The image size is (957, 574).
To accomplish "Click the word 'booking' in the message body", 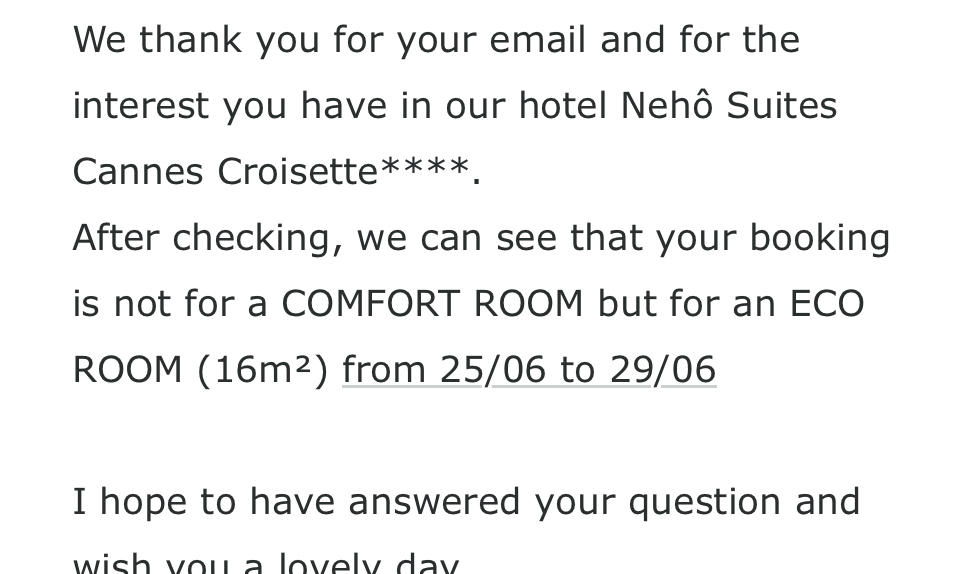I will (x=820, y=238).
